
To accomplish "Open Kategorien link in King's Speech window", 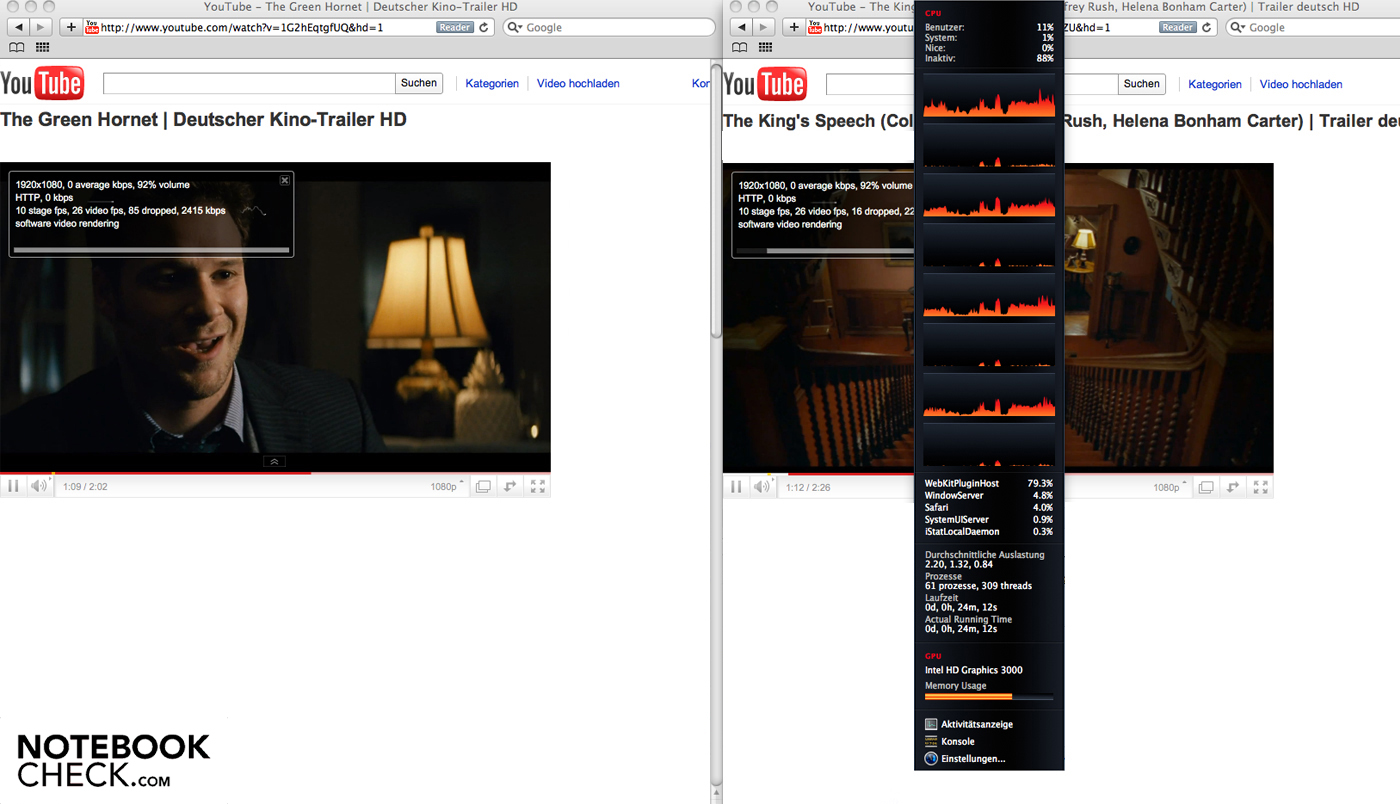I will click(x=1215, y=85).
